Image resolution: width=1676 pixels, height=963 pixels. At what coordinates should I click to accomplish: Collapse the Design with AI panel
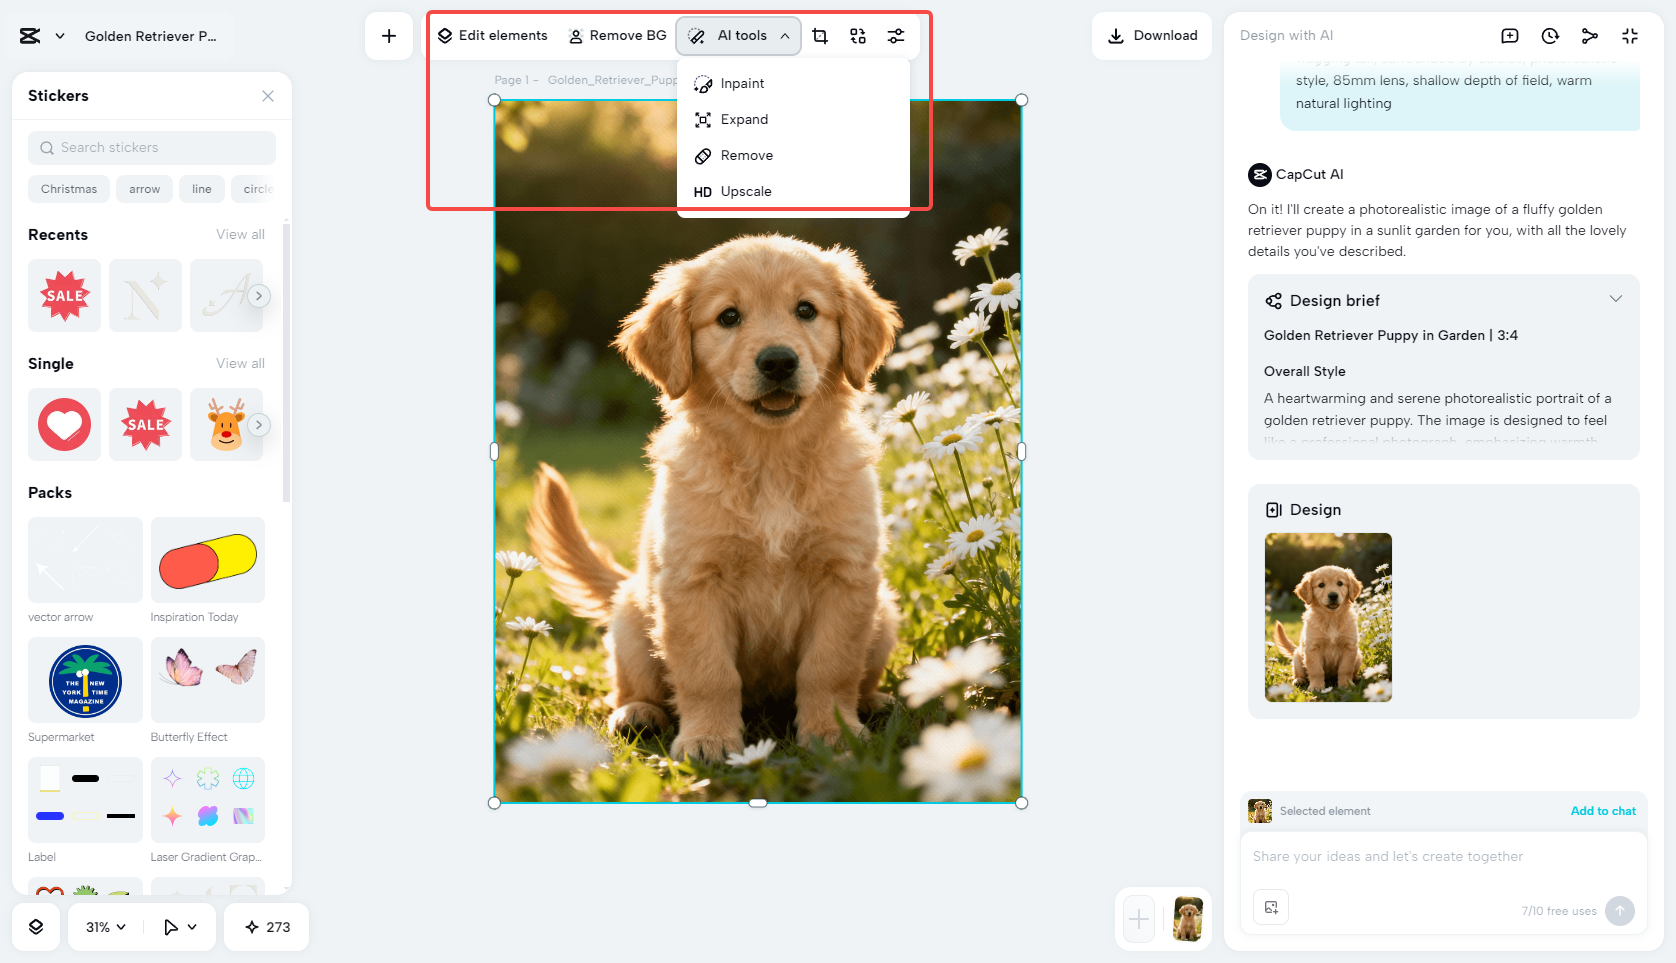pos(1630,35)
